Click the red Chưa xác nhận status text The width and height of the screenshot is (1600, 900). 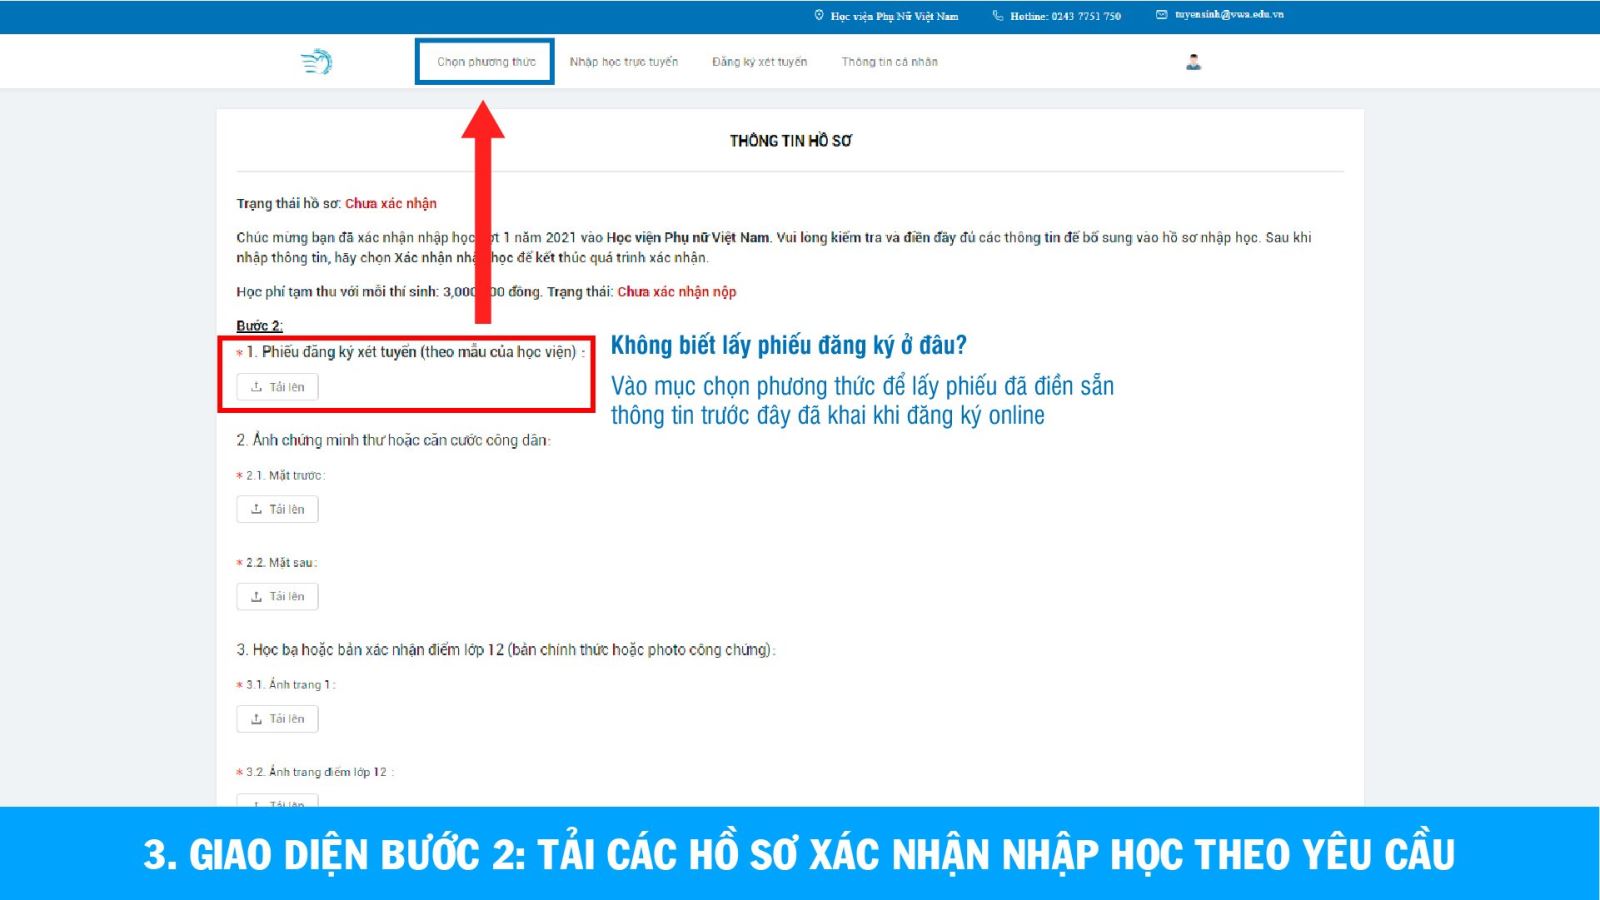pos(391,203)
